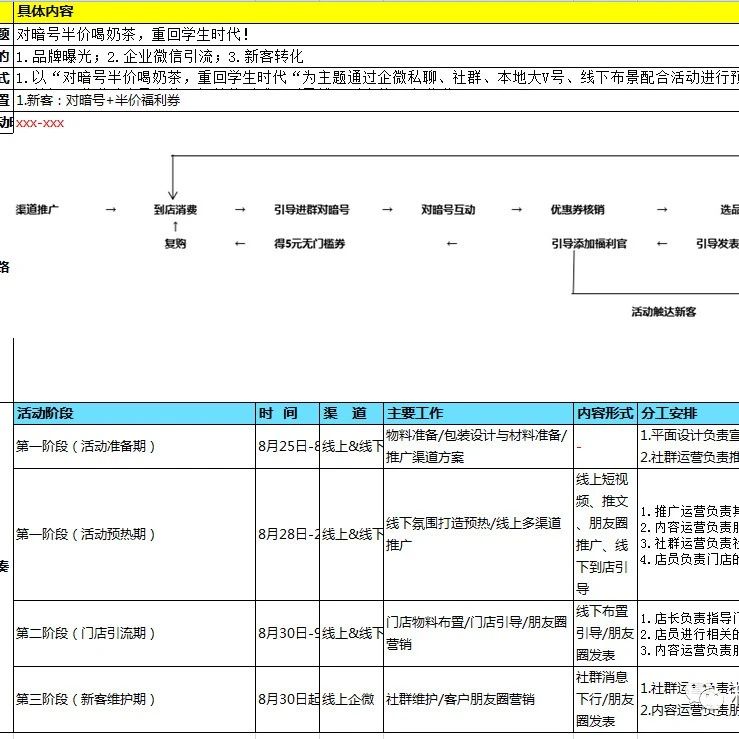Click the '活动触达新客' flowchart label

[x=664, y=312]
